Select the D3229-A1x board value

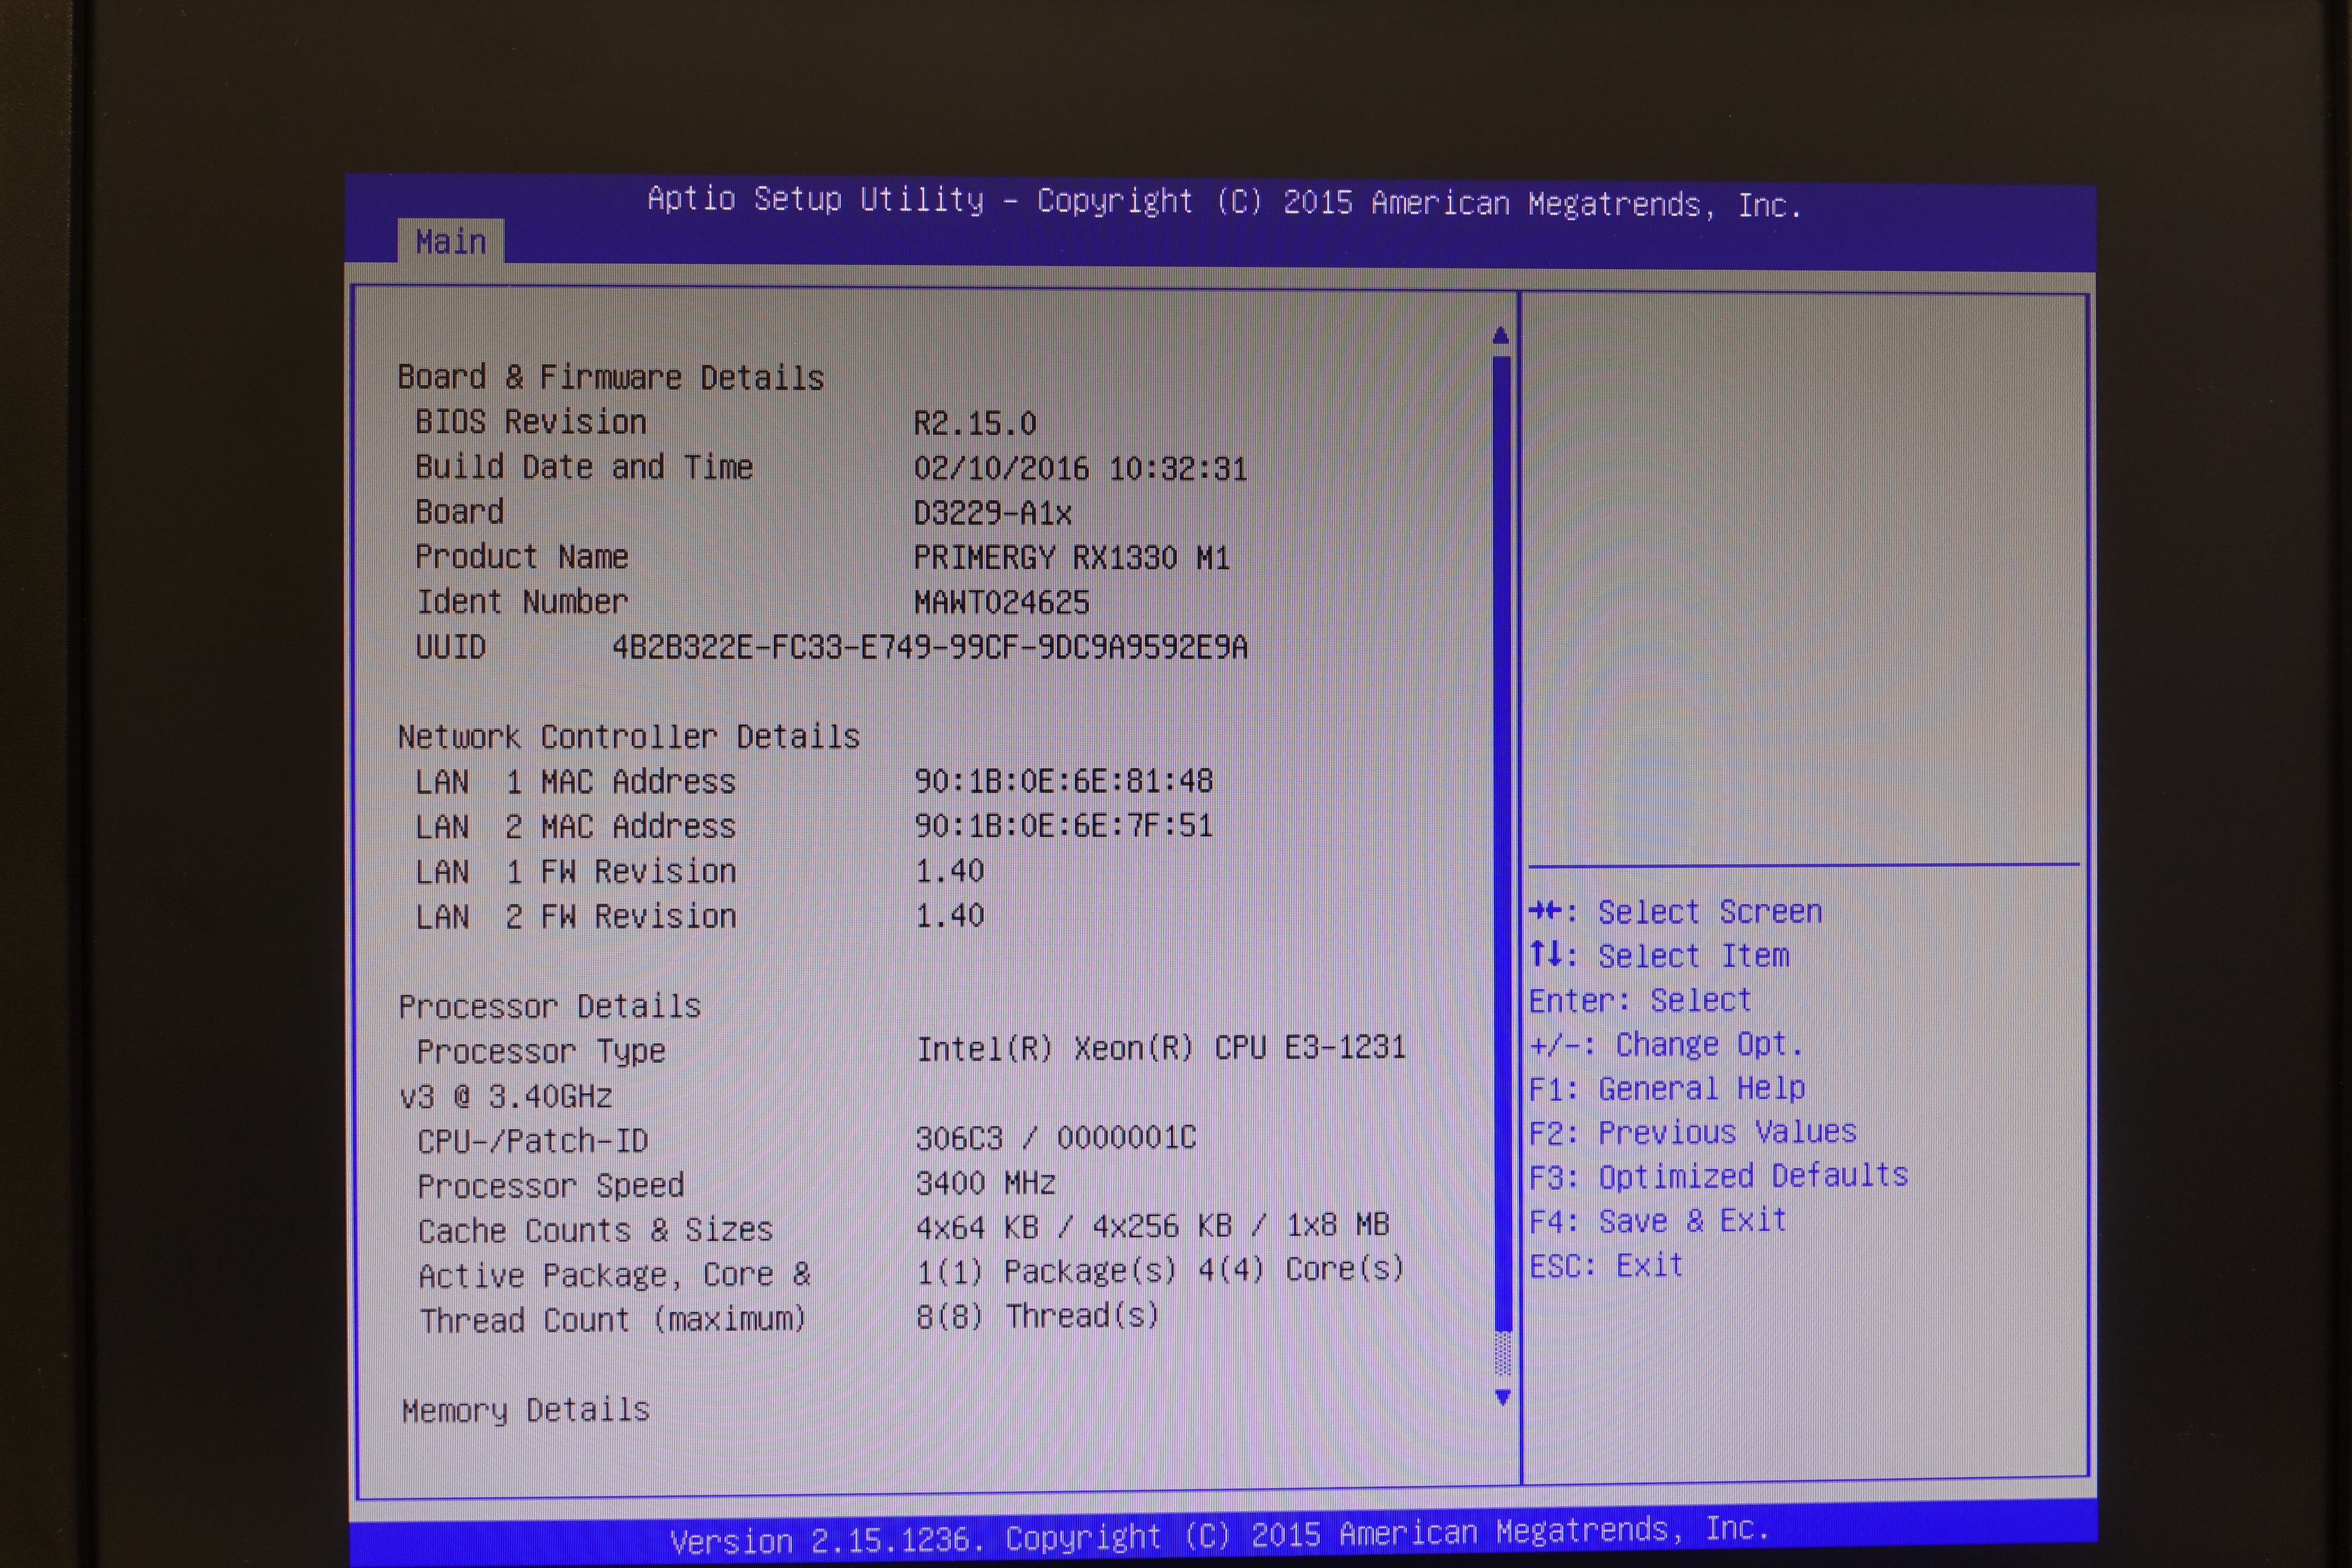tap(992, 514)
